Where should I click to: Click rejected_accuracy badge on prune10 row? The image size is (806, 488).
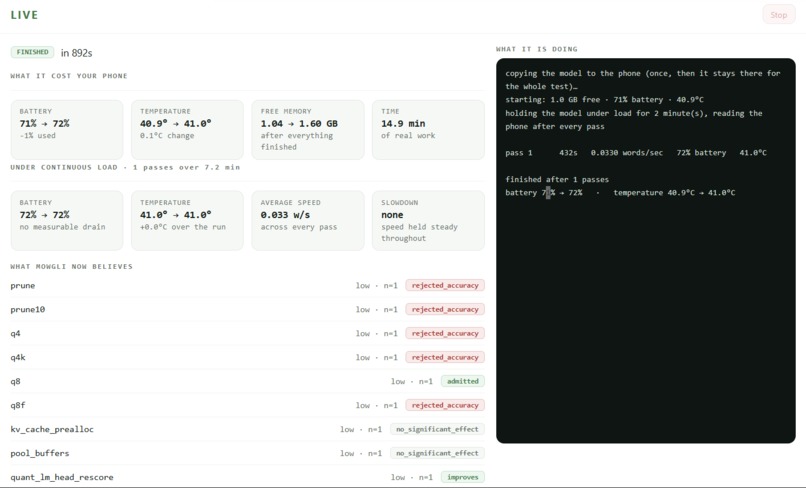445,310
